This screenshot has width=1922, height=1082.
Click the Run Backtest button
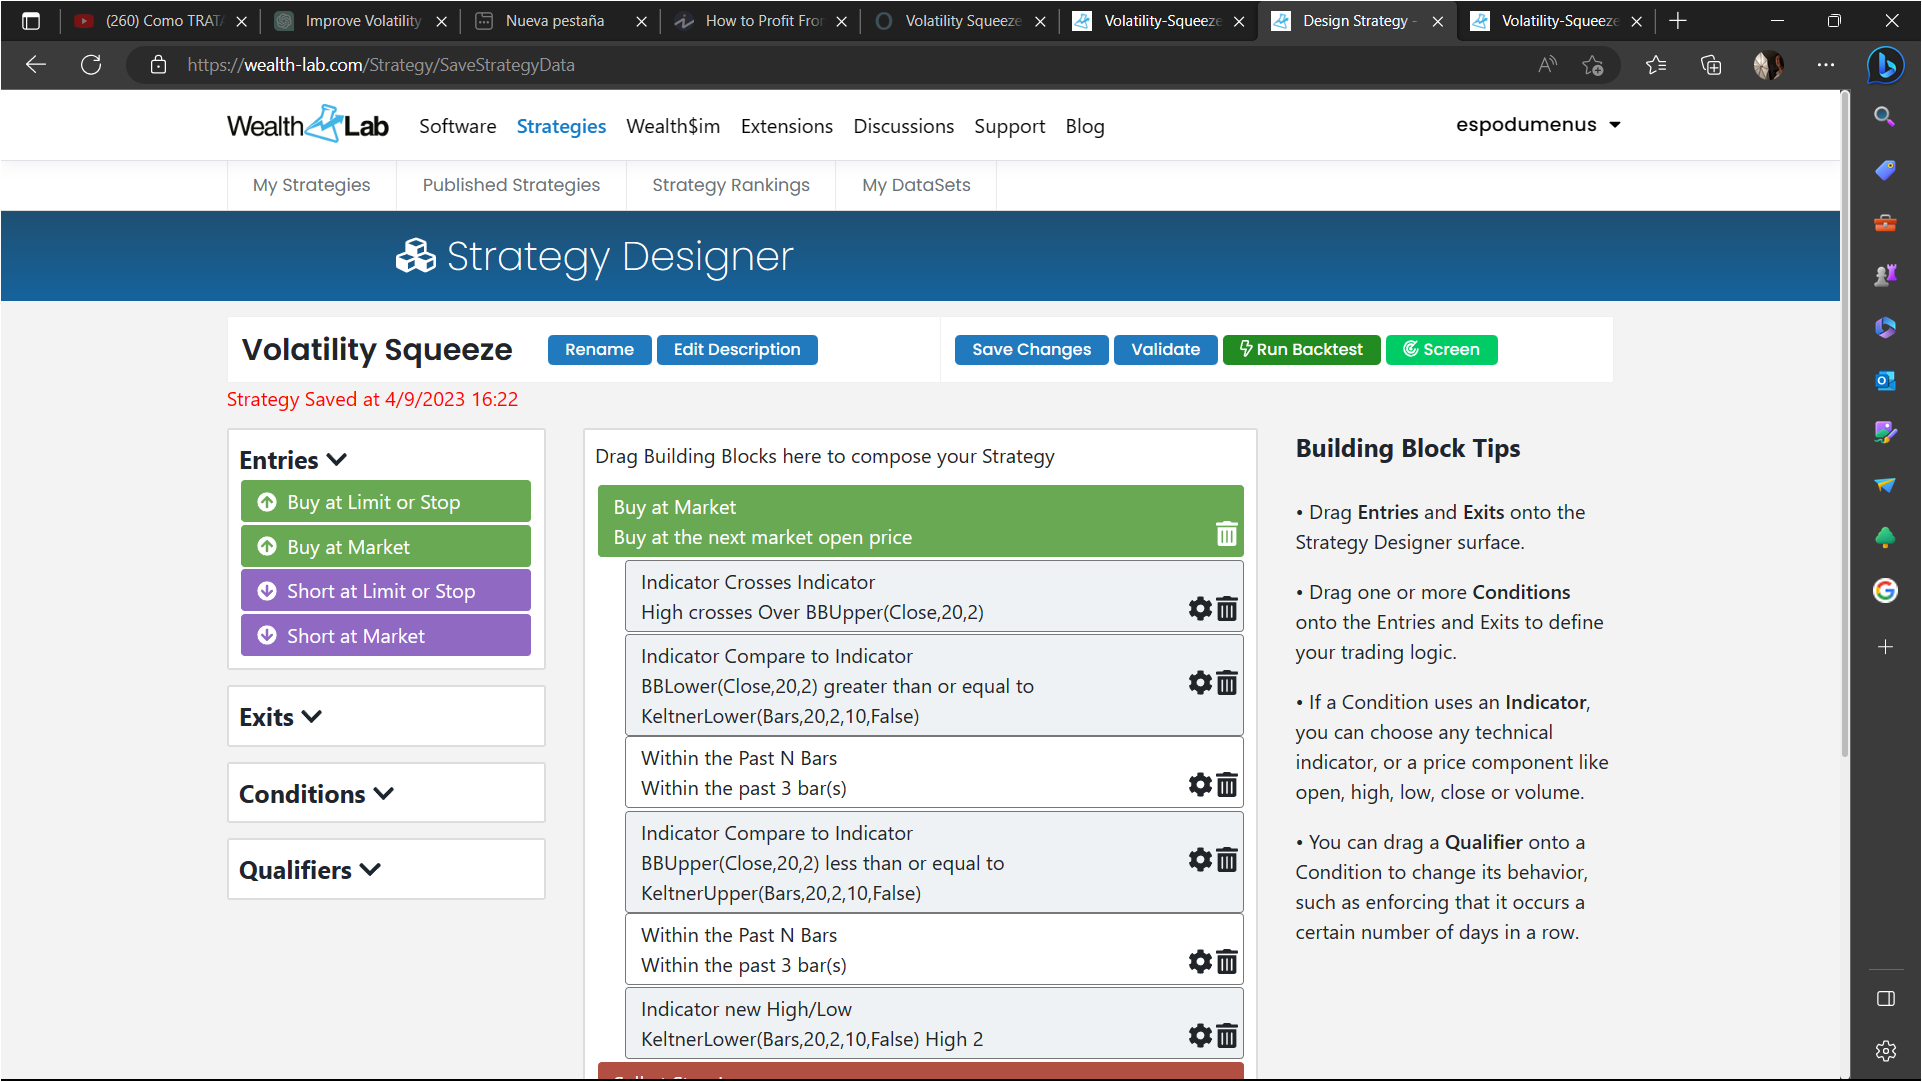point(1300,350)
